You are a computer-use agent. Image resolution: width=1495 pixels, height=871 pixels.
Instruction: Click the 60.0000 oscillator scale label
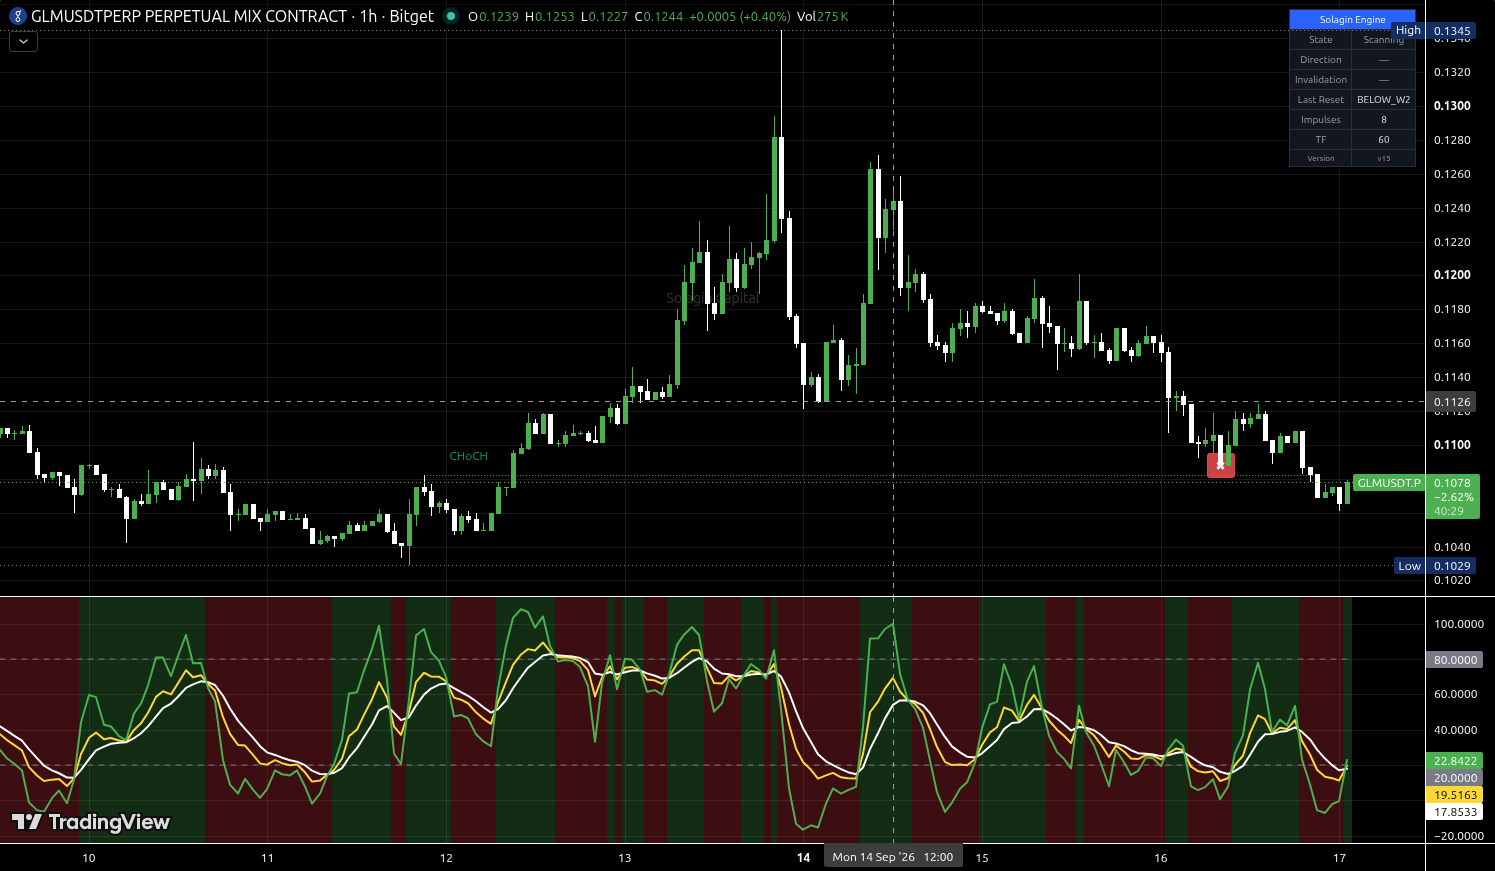click(x=1455, y=694)
